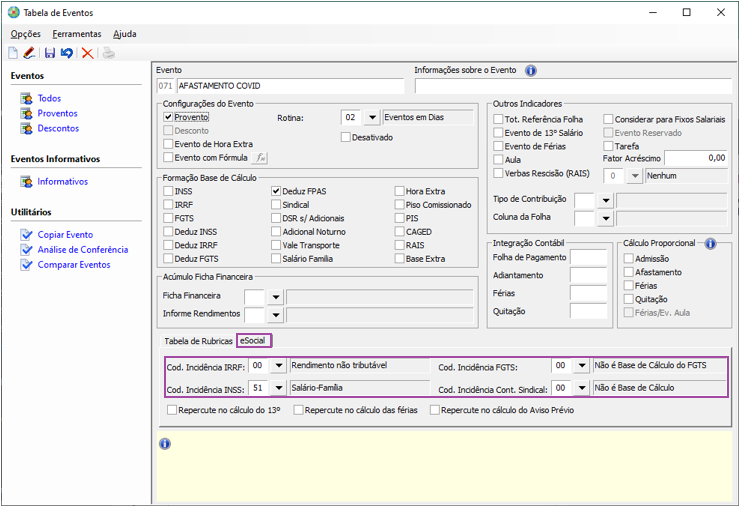Image resolution: width=741 pixels, height=508 pixels.
Task: Open the Análise de Conferência utility
Action: coord(83,250)
